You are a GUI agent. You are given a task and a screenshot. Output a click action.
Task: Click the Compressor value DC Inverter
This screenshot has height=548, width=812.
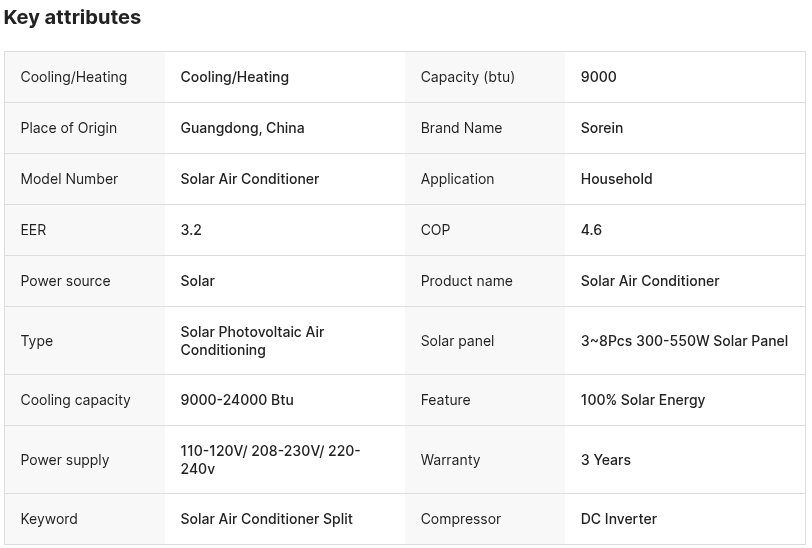pyautogui.click(x=618, y=519)
